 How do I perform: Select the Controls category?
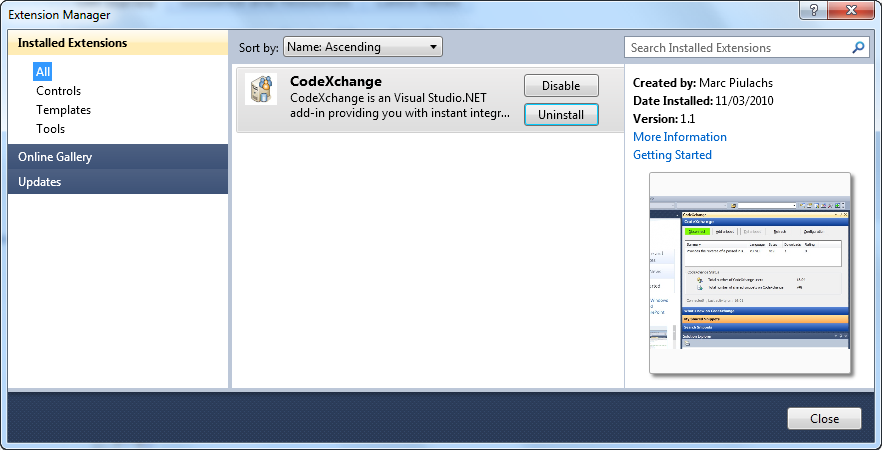click(58, 91)
